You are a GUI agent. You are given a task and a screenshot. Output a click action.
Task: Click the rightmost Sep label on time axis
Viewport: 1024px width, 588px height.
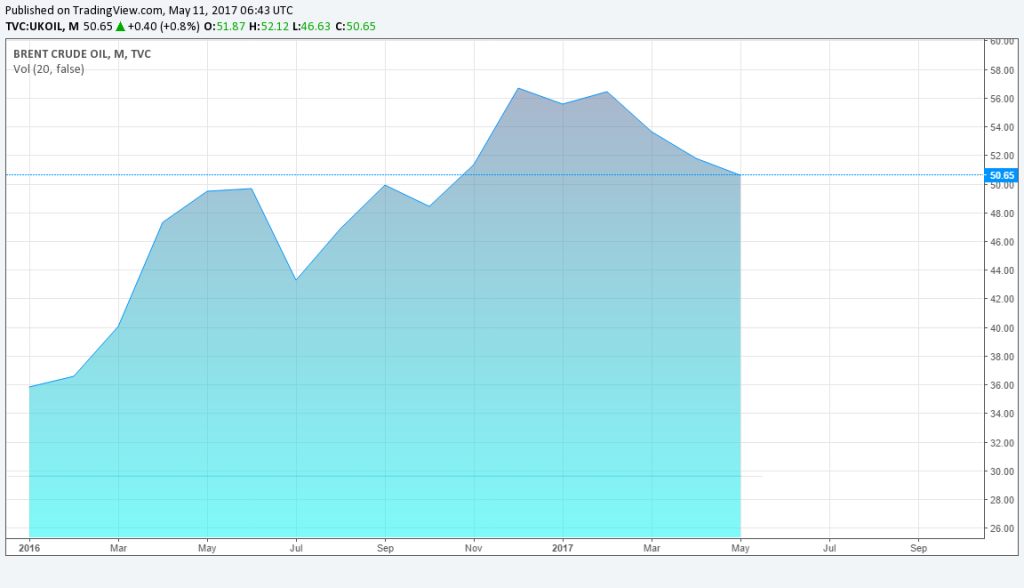[x=918, y=548]
